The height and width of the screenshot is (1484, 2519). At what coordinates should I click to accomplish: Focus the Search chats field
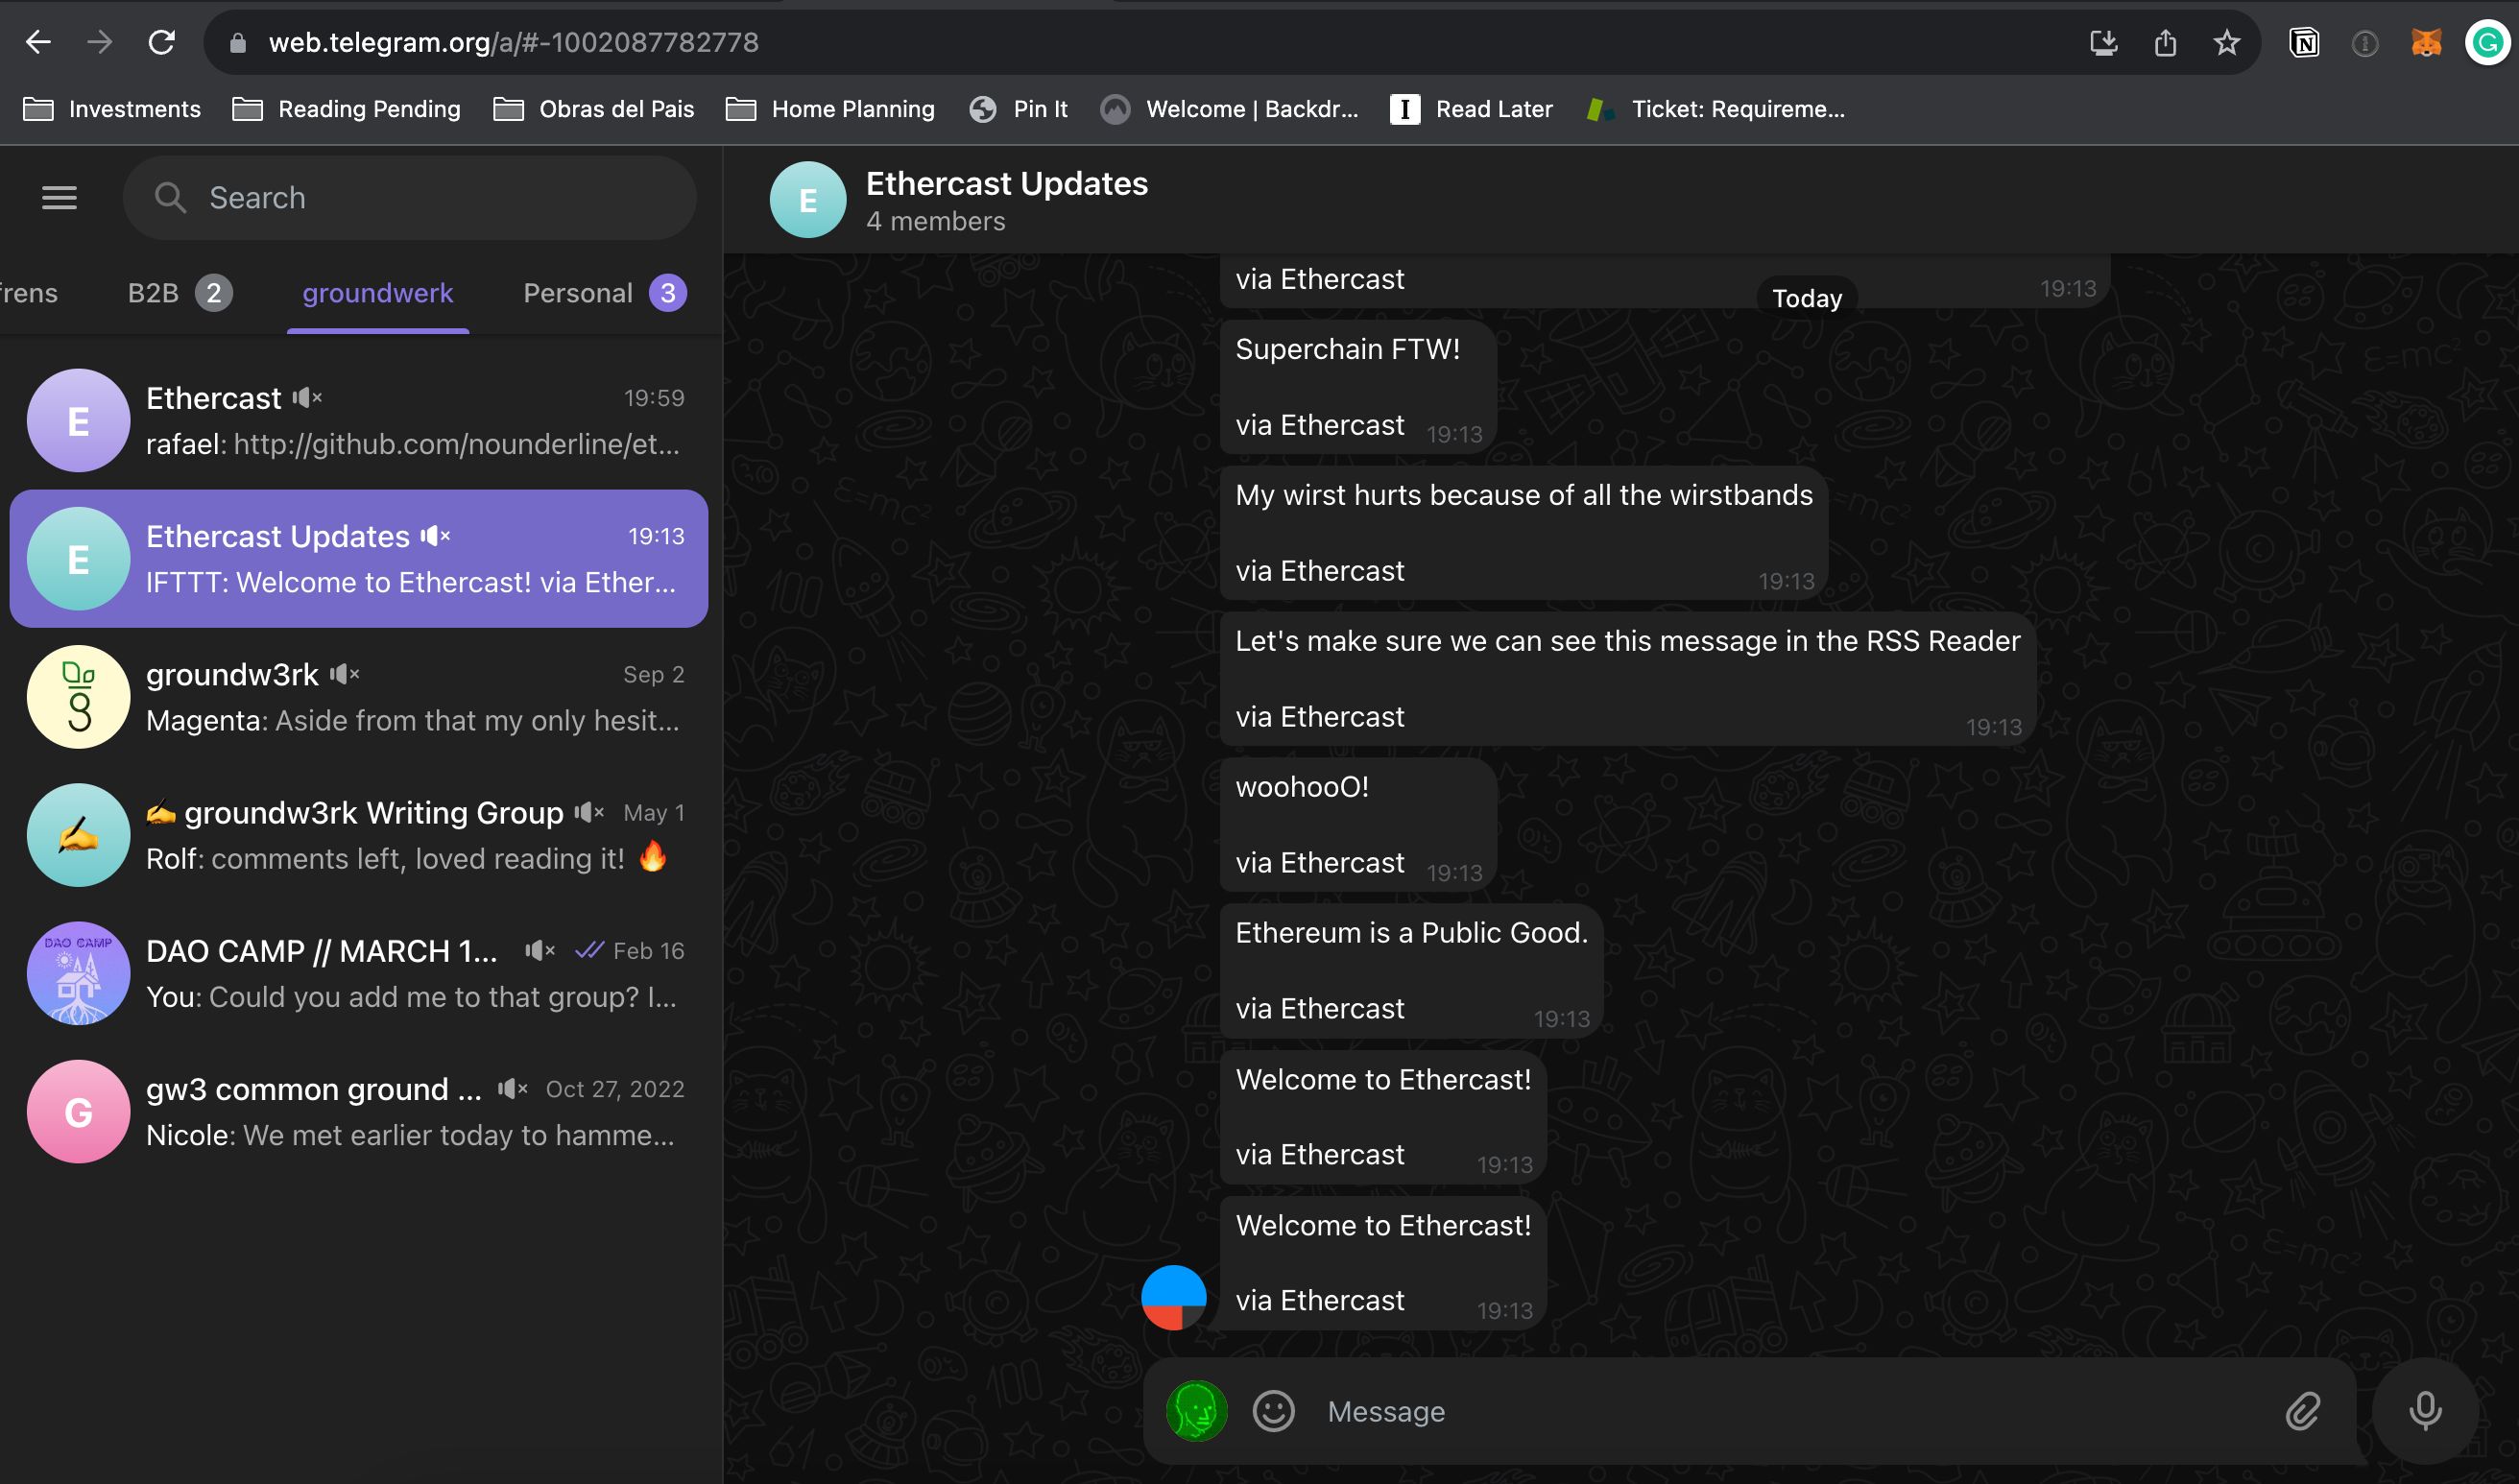coord(410,198)
